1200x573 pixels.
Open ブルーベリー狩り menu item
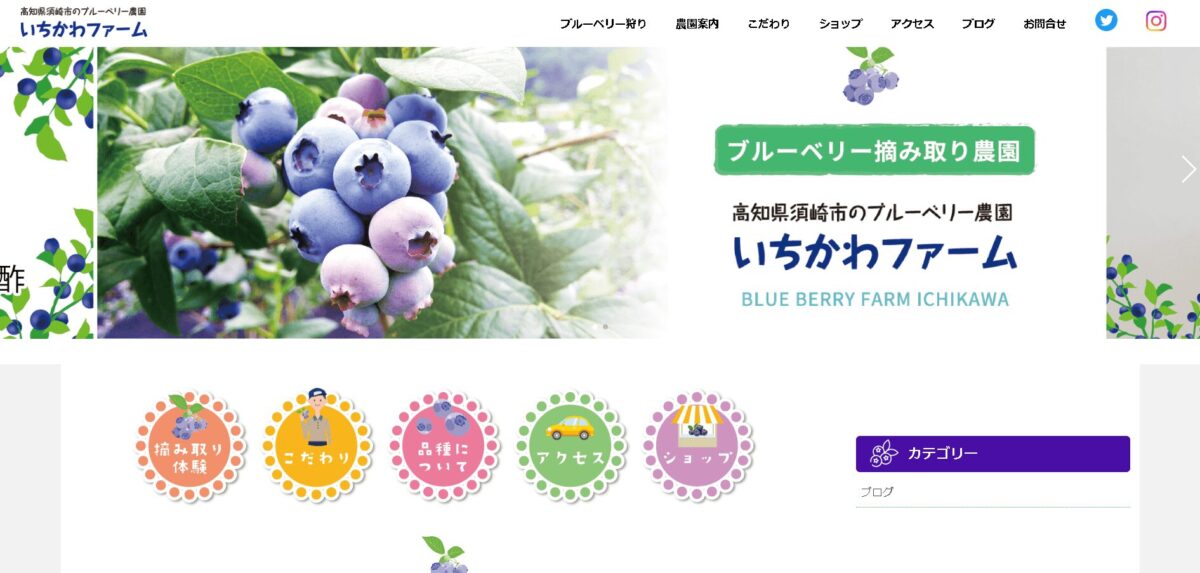(x=603, y=23)
